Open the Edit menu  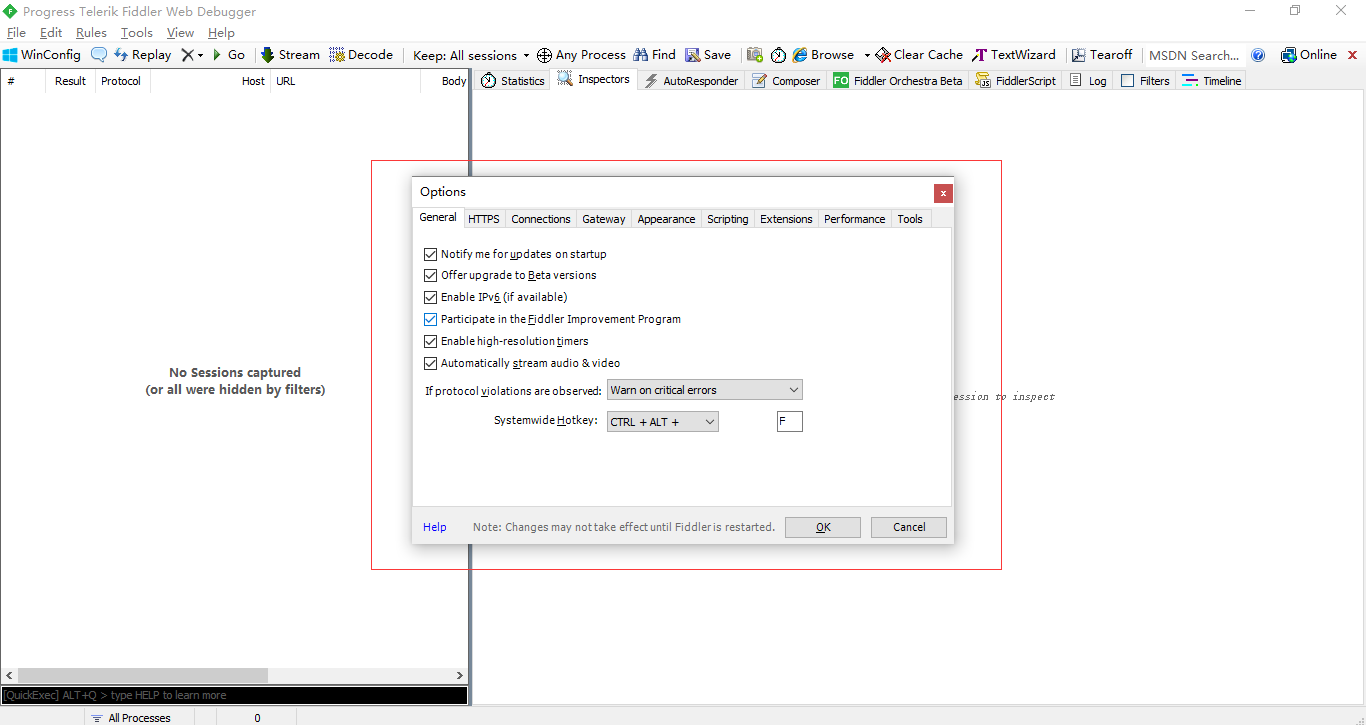coord(51,33)
